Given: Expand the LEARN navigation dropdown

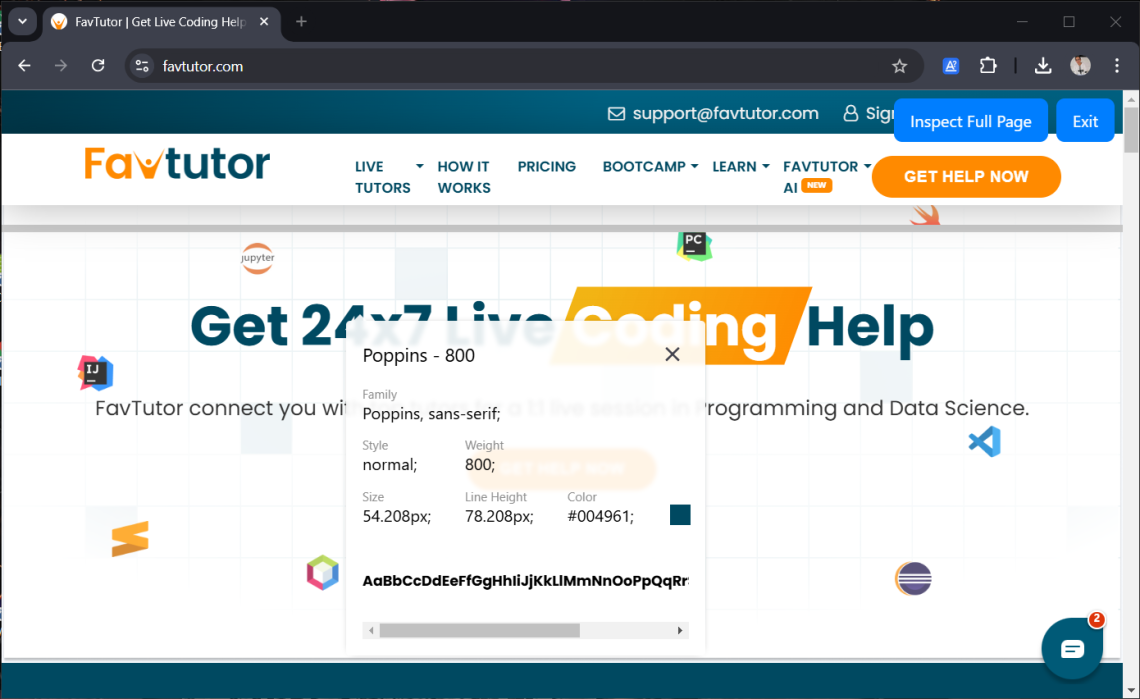Looking at the screenshot, I should (x=740, y=167).
